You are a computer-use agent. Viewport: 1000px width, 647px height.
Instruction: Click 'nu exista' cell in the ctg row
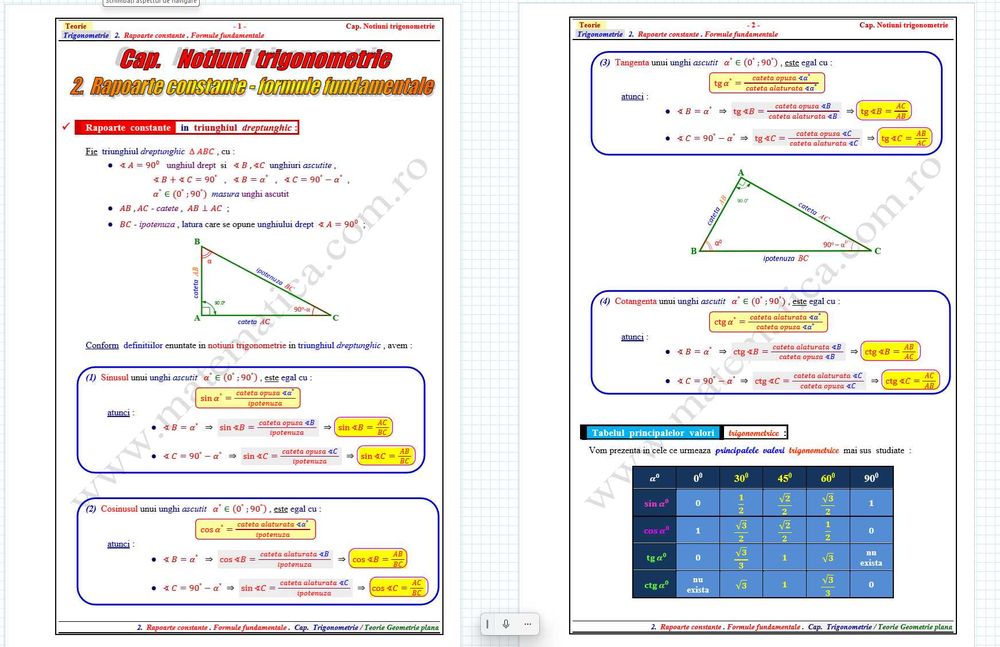coord(698,584)
